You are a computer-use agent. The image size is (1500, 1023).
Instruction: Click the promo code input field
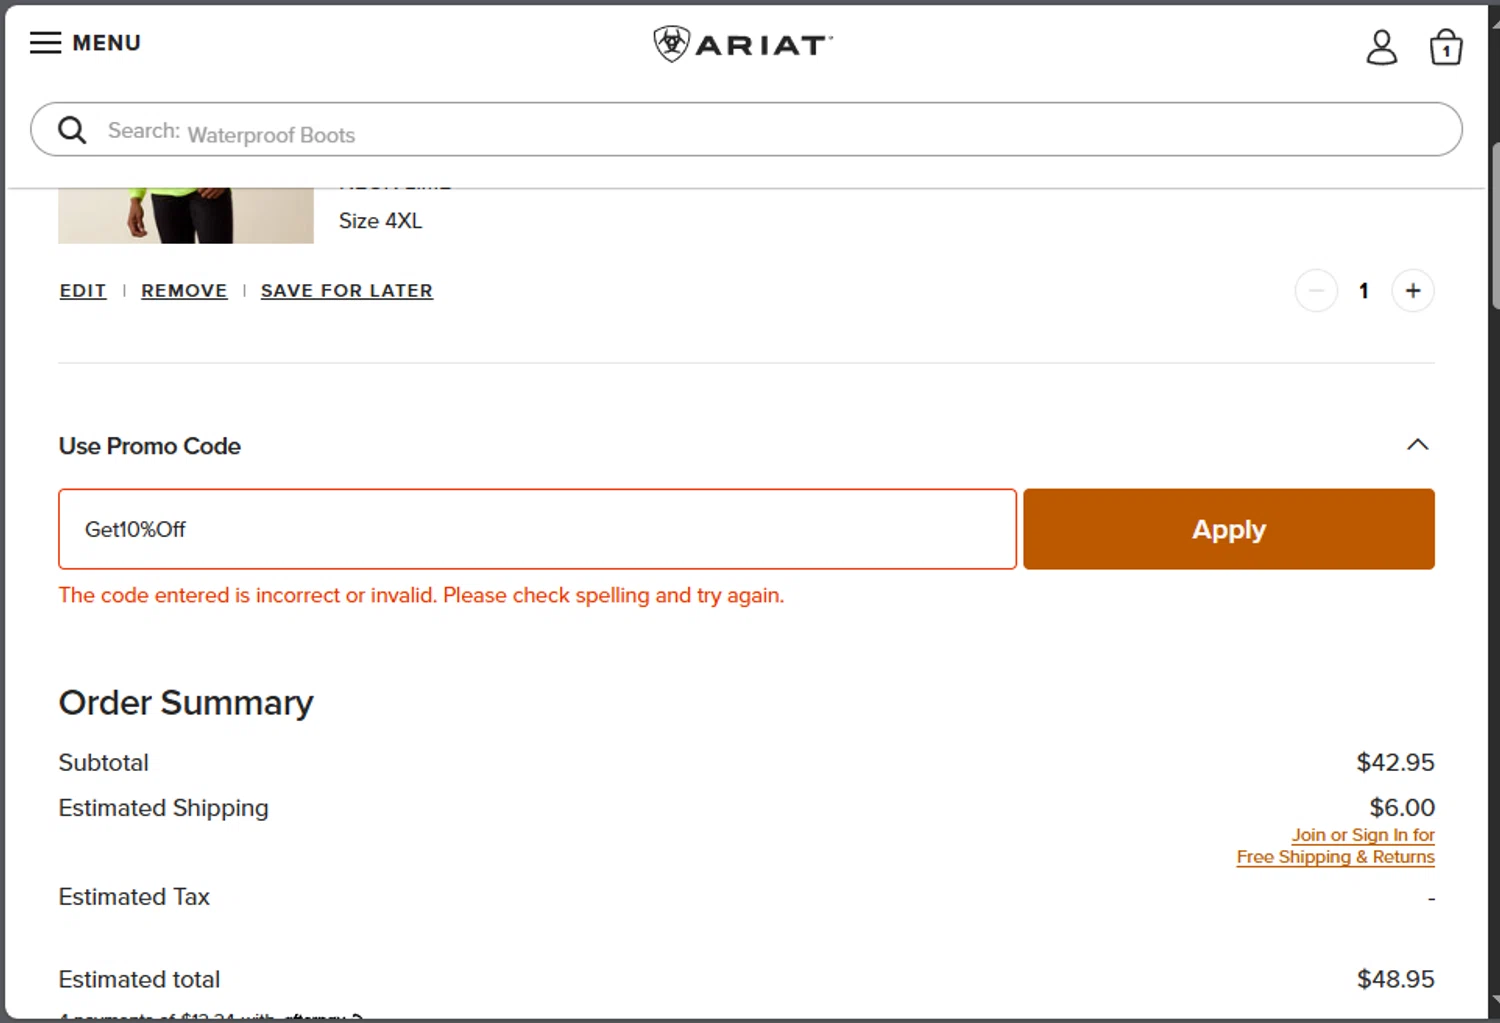point(537,529)
